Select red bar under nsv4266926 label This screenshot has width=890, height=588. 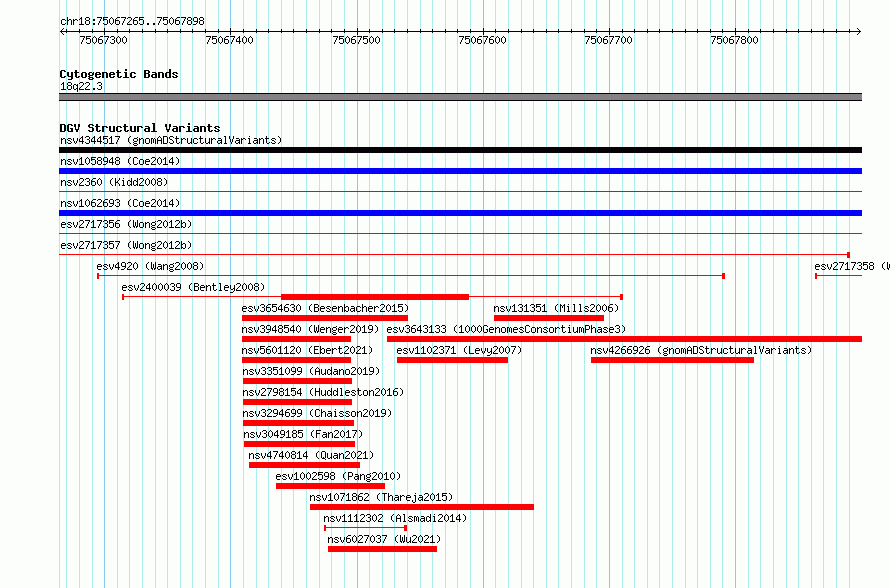(673, 360)
